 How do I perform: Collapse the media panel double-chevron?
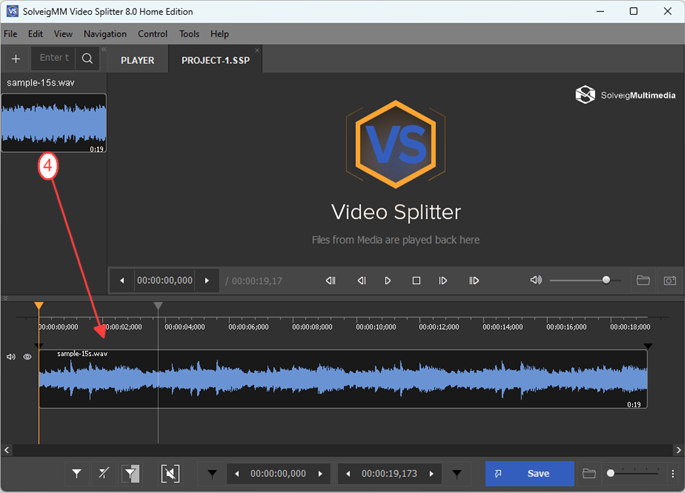104,49
